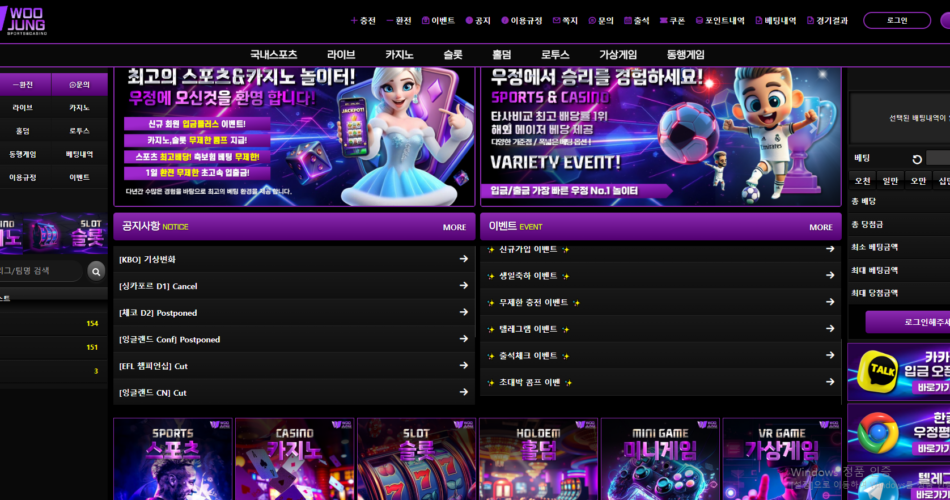
Task: Open 쪽지 messages in the top bar
Action: coord(564,20)
